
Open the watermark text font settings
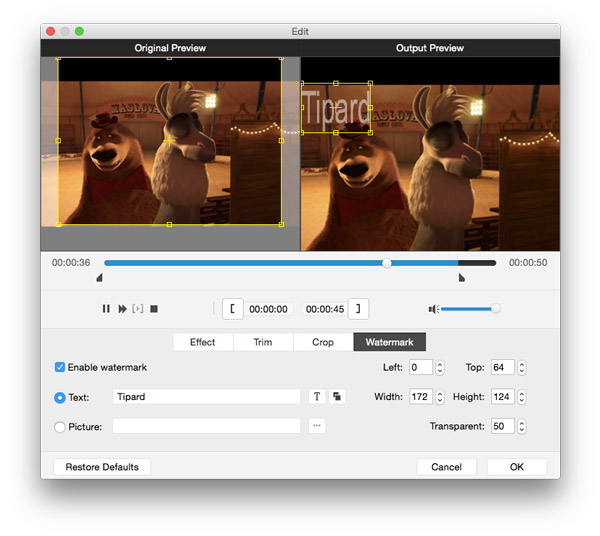click(x=317, y=396)
